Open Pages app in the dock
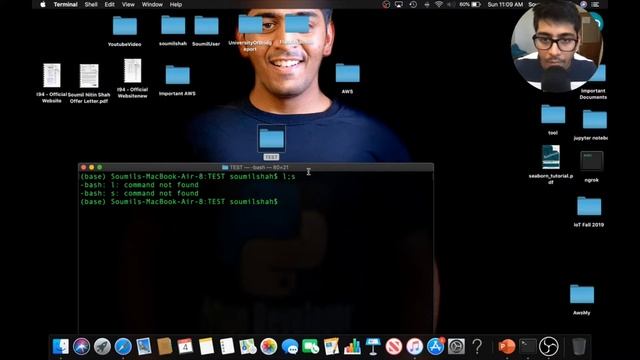This screenshot has width=640, height=360. pos(331,347)
